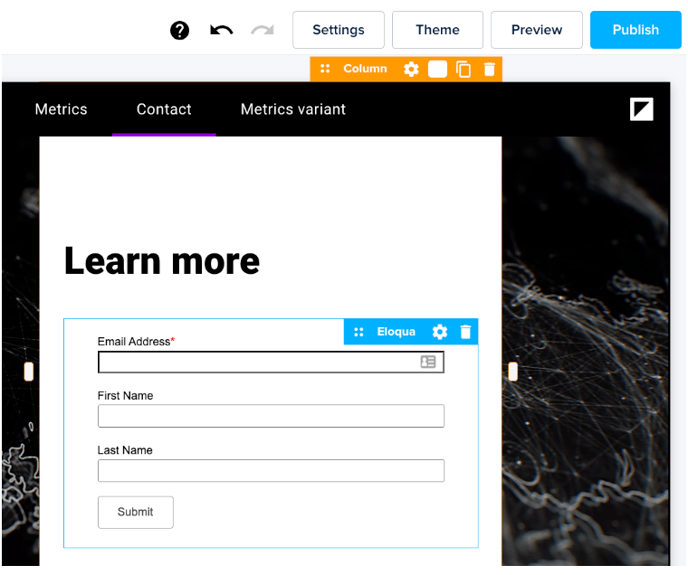Image resolution: width=688 pixels, height=575 pixels.
Task: Open Column settings gear
Action: pyautogui.click(x=411, y=69)
